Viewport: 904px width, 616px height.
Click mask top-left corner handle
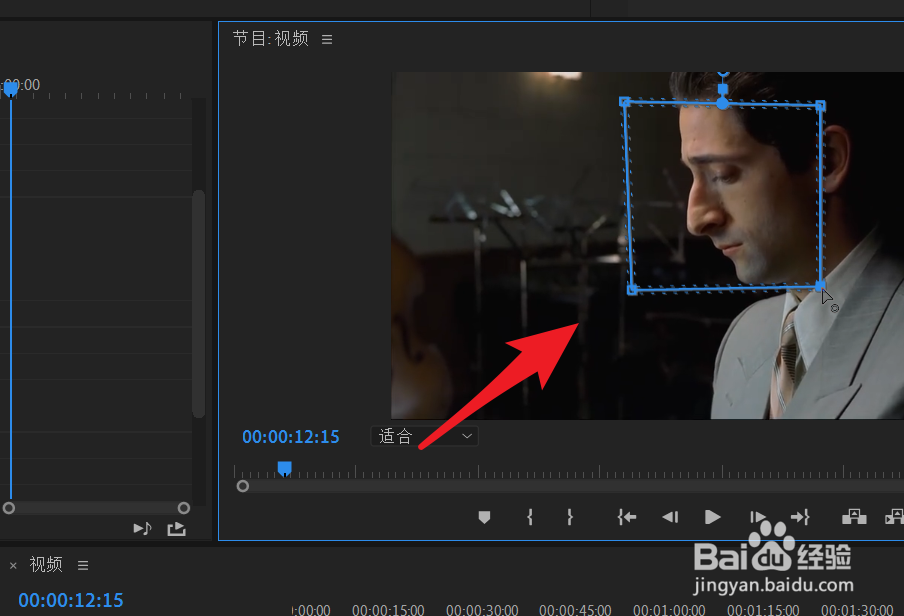624,102
